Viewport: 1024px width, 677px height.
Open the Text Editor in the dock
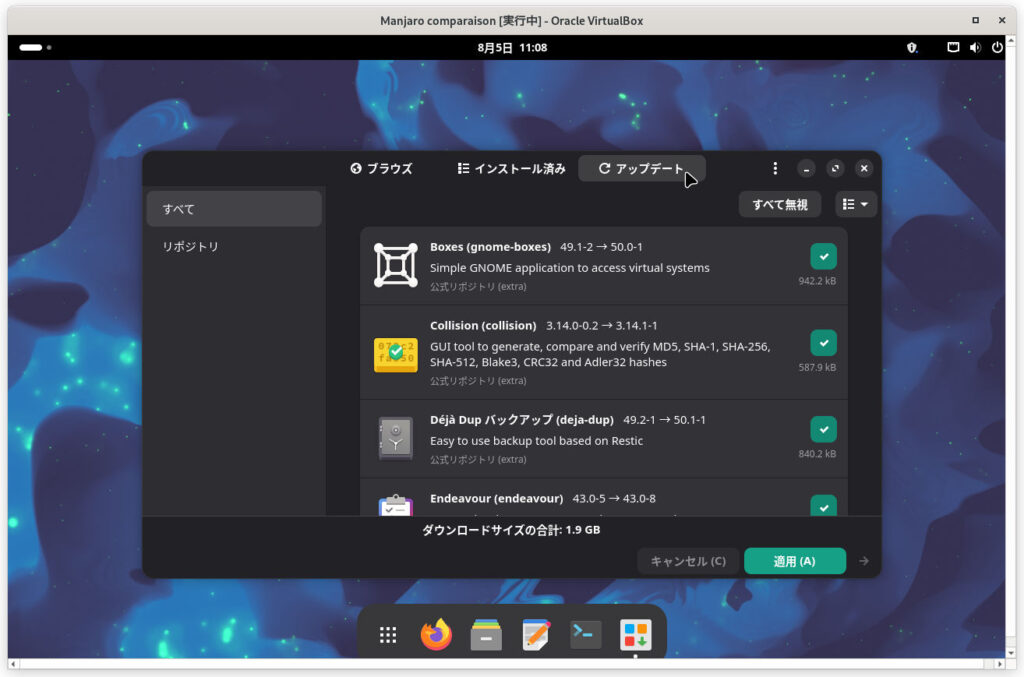pyautogui.click(x=536, y=635)
